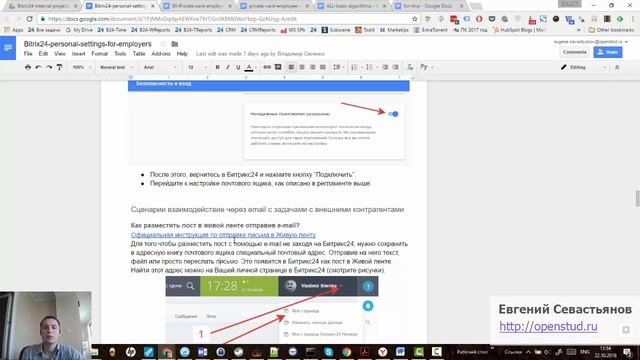Toggle Italic formatting
This screenshot has height=360, width=640.
tap(228, 67)
